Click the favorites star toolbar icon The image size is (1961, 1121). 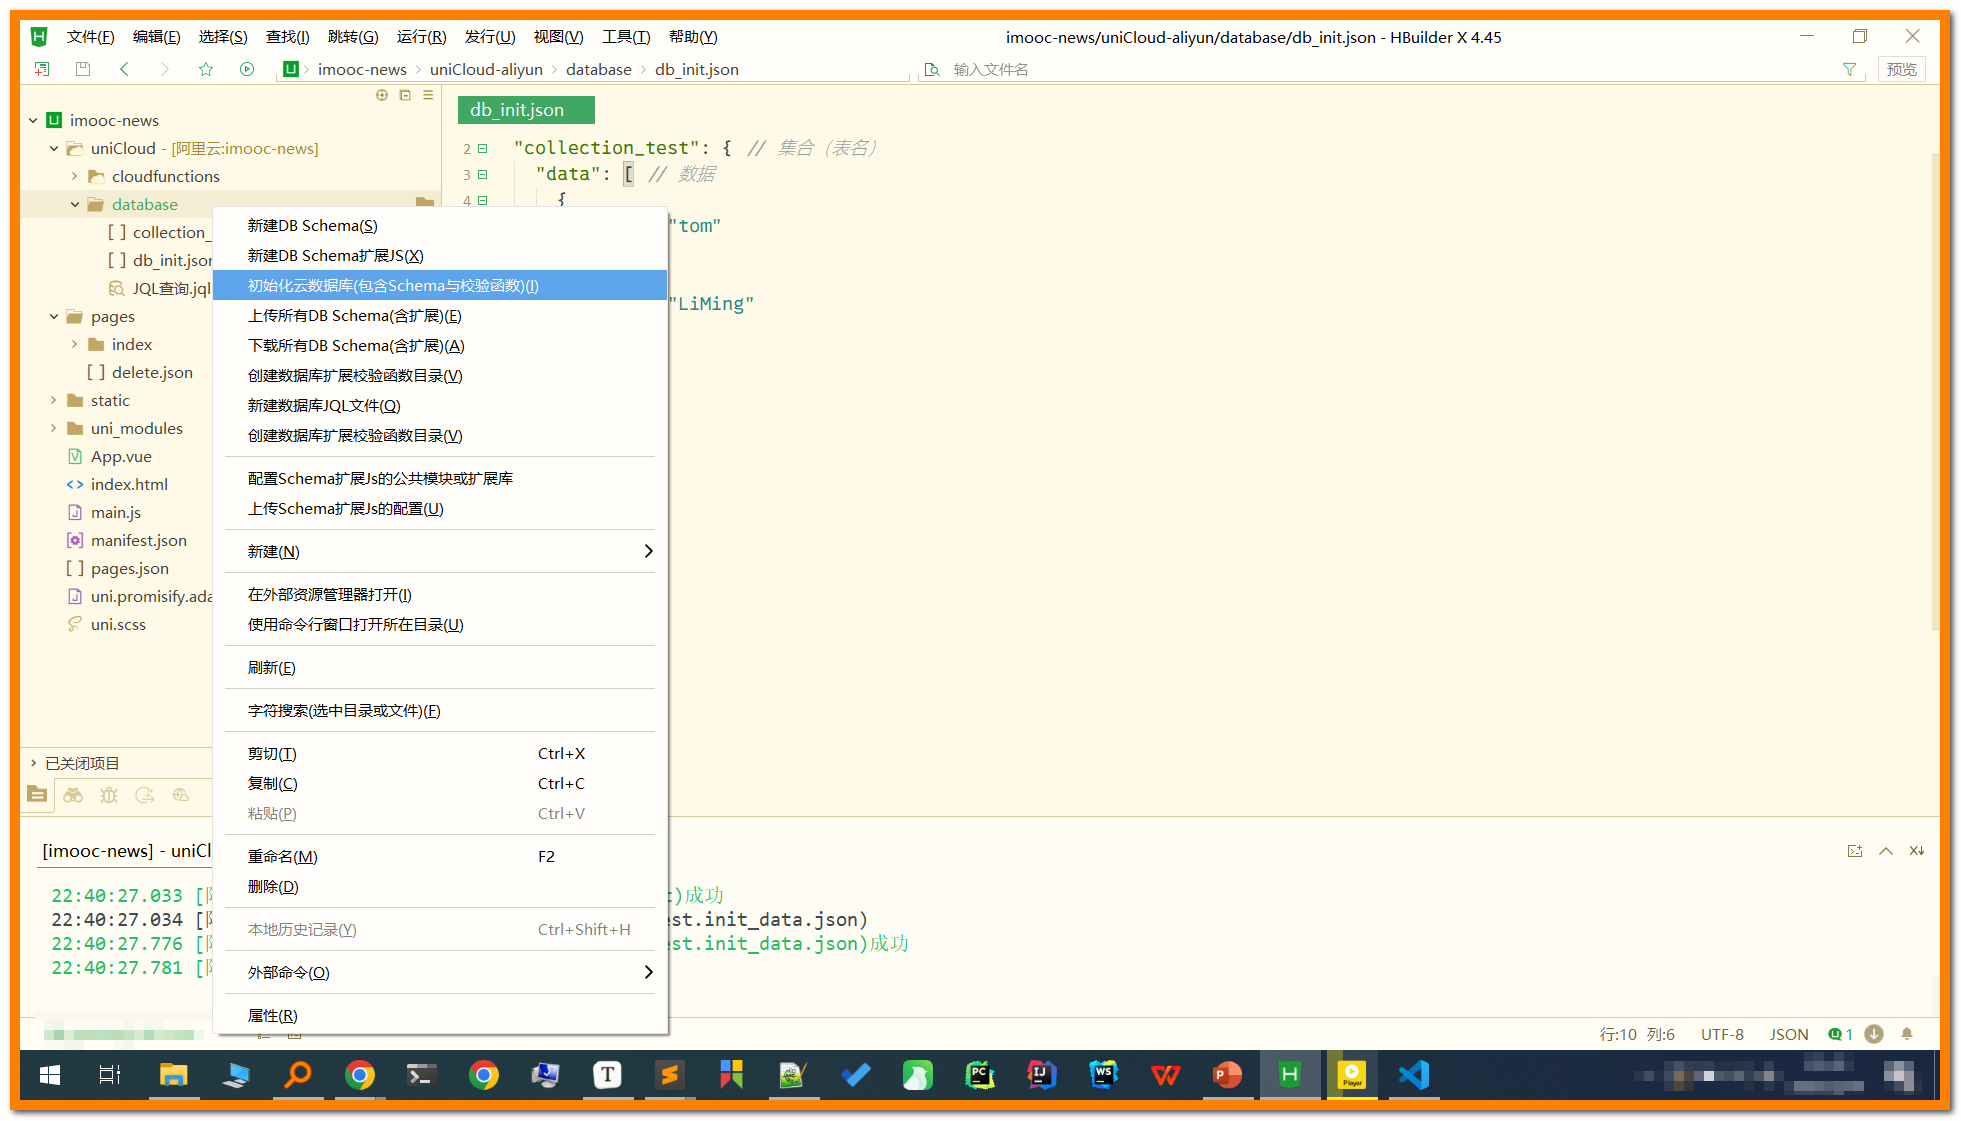point(206,69)
